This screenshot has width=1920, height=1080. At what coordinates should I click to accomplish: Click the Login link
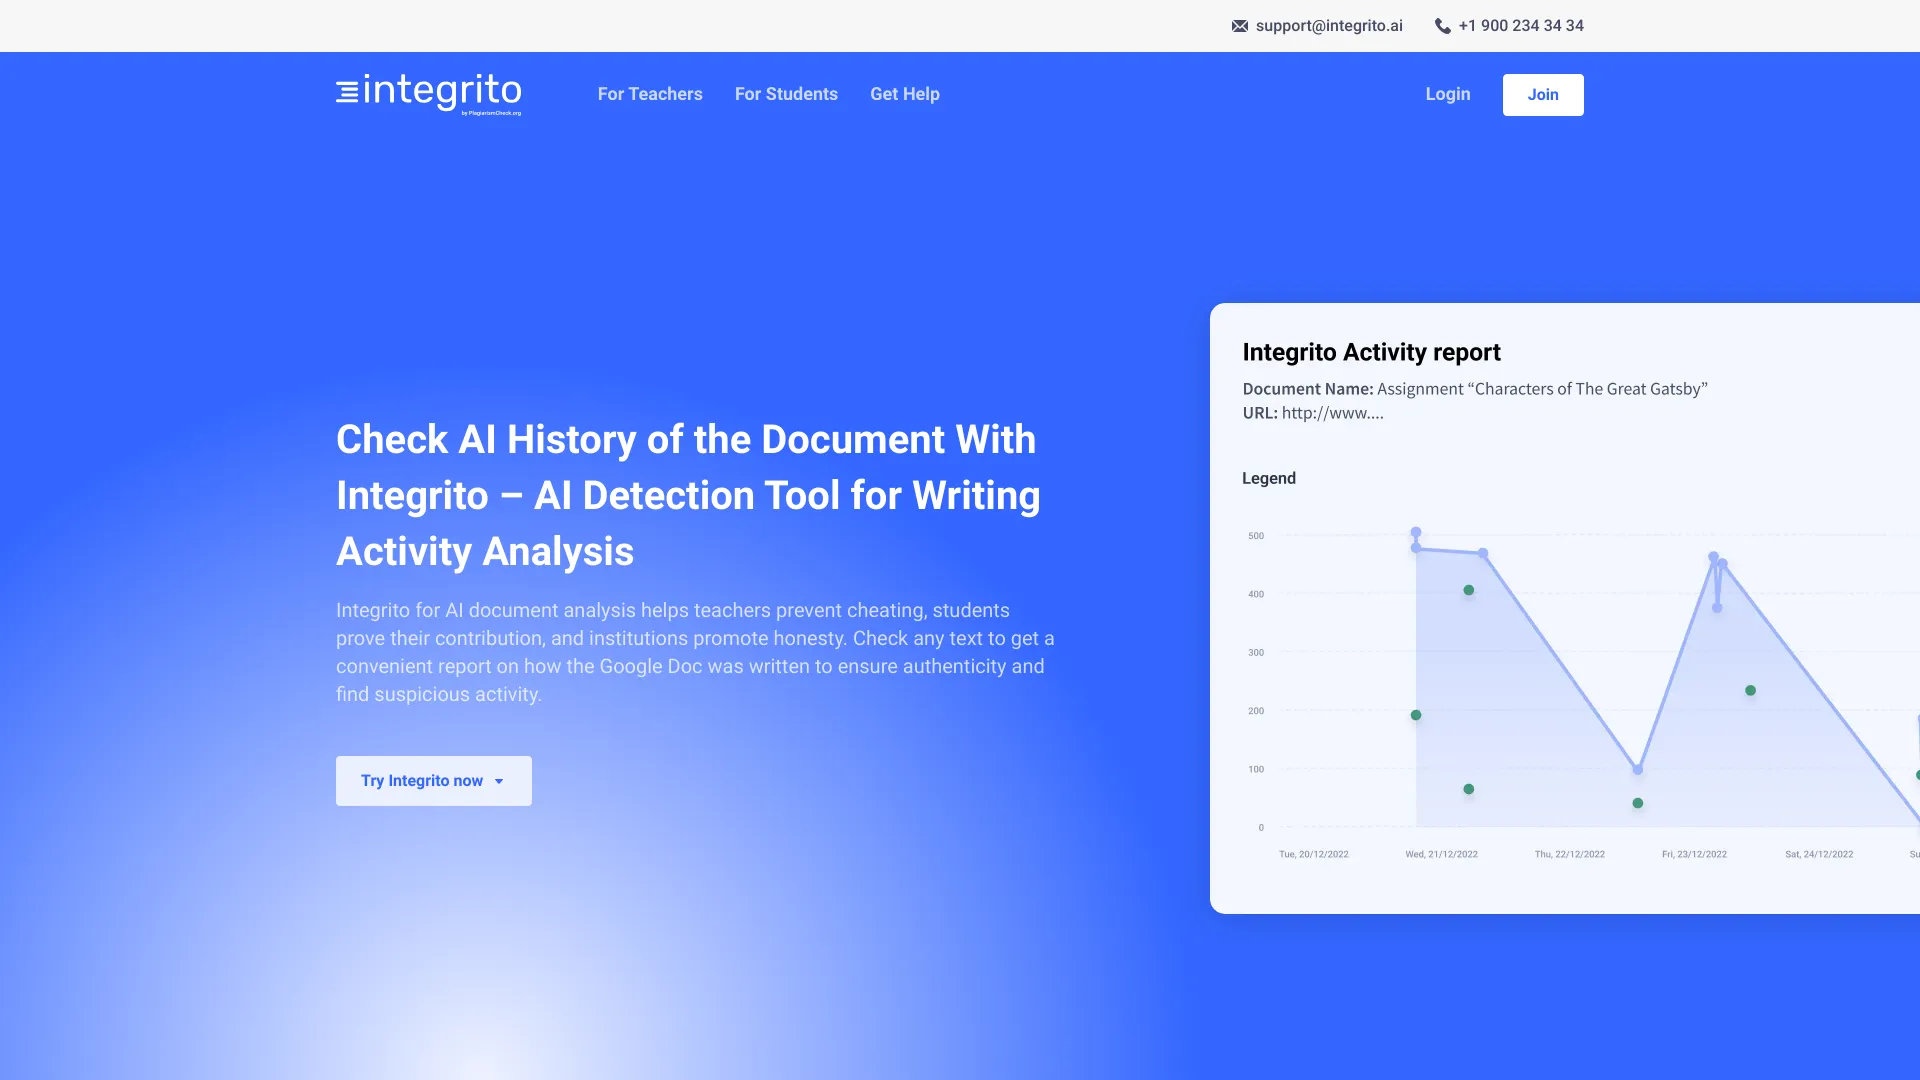[1447, 94]
